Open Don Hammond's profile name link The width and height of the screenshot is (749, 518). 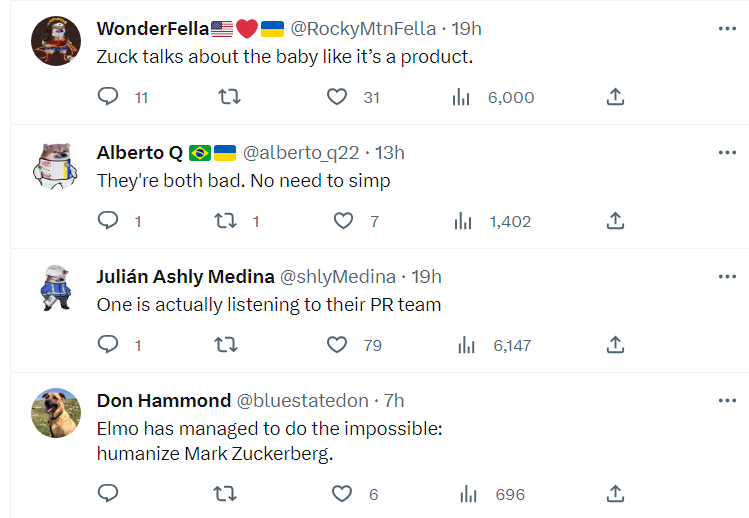164,401
